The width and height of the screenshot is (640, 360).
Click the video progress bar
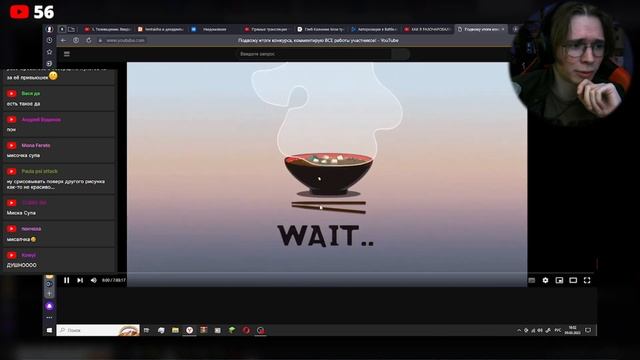click(327, 272)
